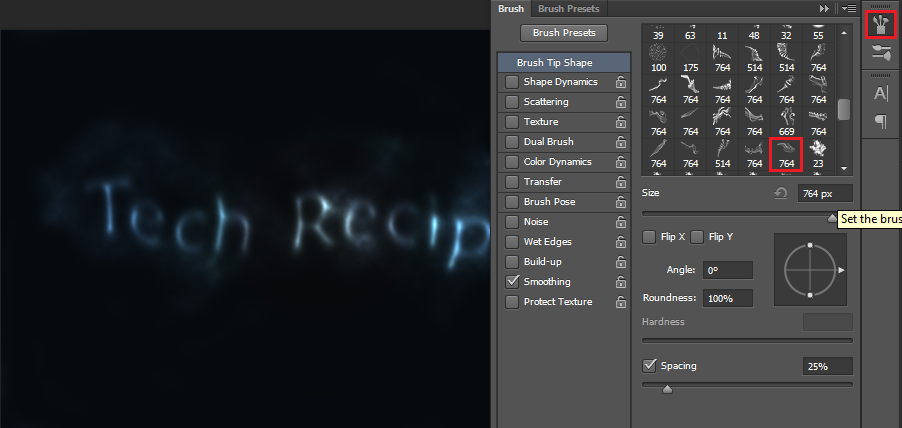This screenshot has width=902, height=428.
Task: Toggle the Scattering lock icon
Action: [x=621, y=102]
